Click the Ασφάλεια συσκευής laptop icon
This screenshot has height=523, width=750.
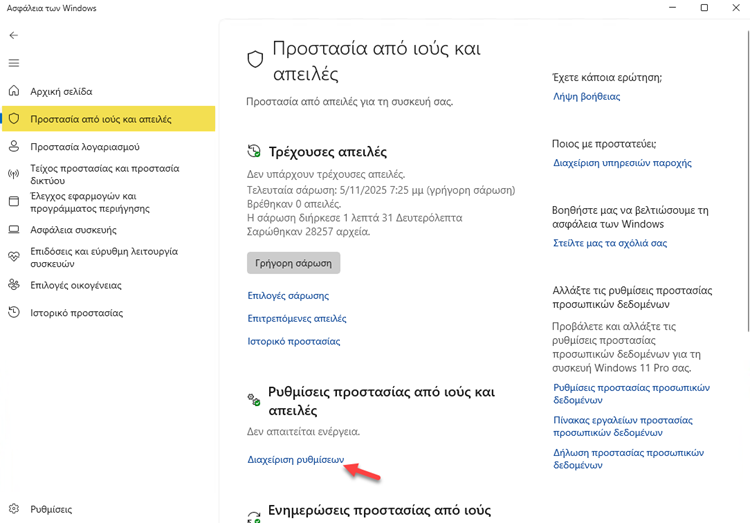click(x=14, y=229)
